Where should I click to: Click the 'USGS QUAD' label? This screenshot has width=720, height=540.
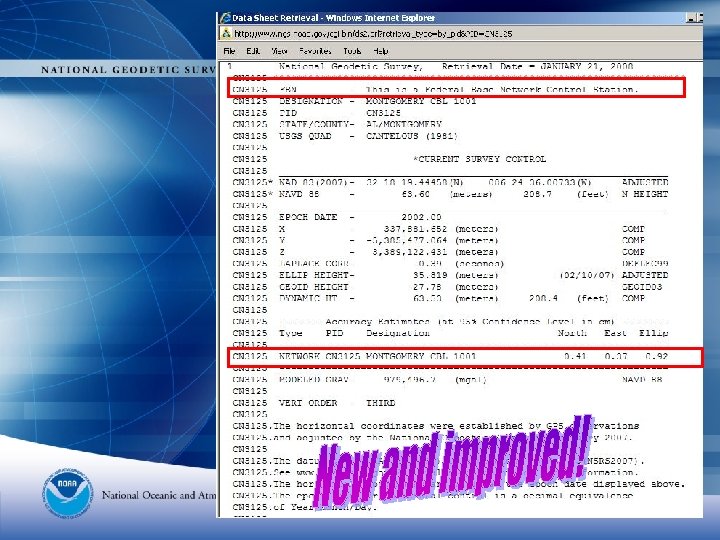(x=305, y=136)
